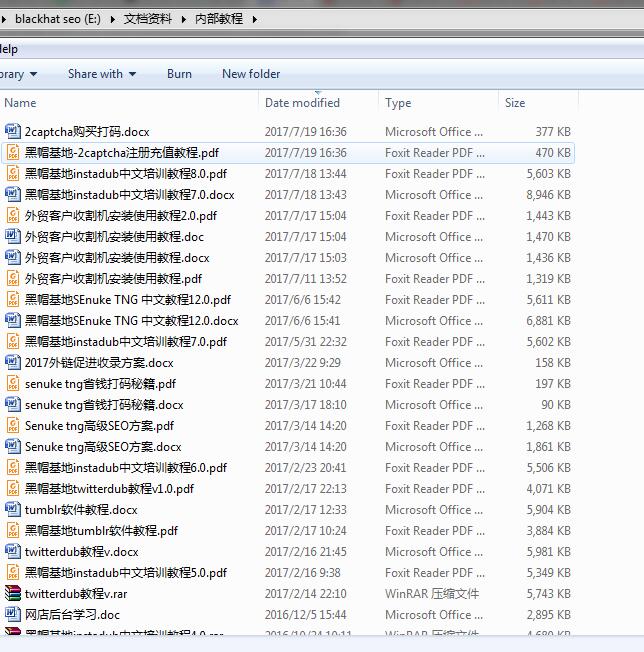This screenshot has width=644, height=652.
Task: Select file name 黑帽基地SEnuke TNG 中文教程12.0.pdf
Action: pyautogui.click(x=128, y=300)
